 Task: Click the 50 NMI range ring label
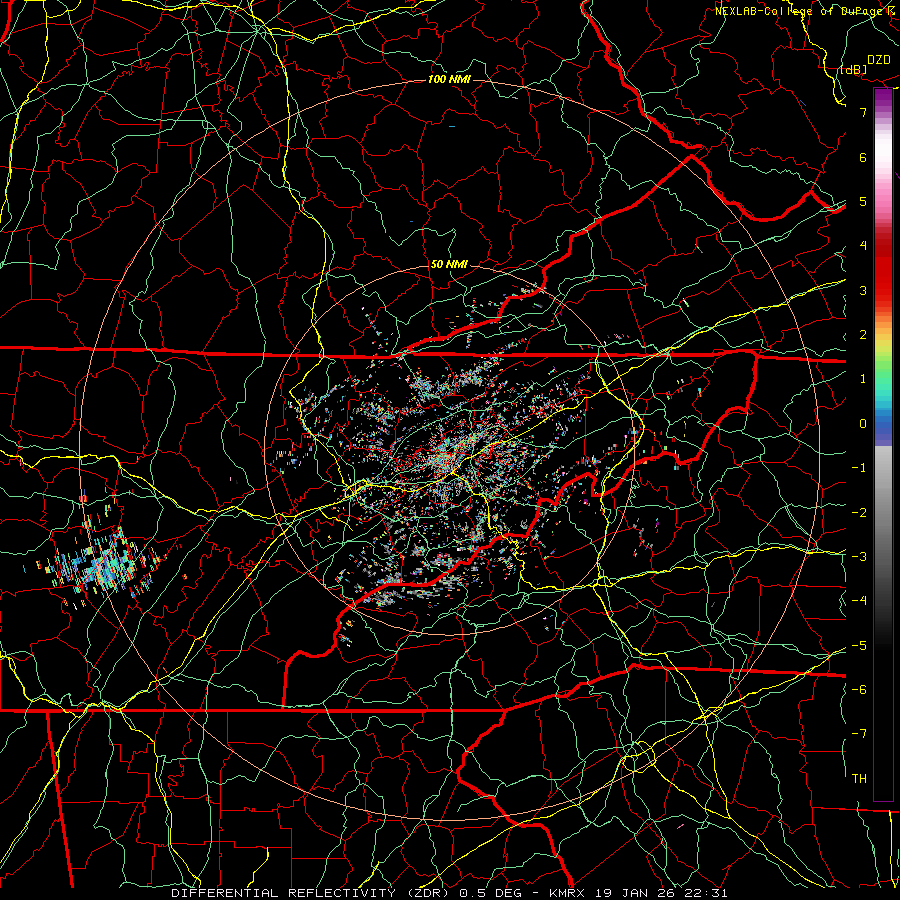449,265
